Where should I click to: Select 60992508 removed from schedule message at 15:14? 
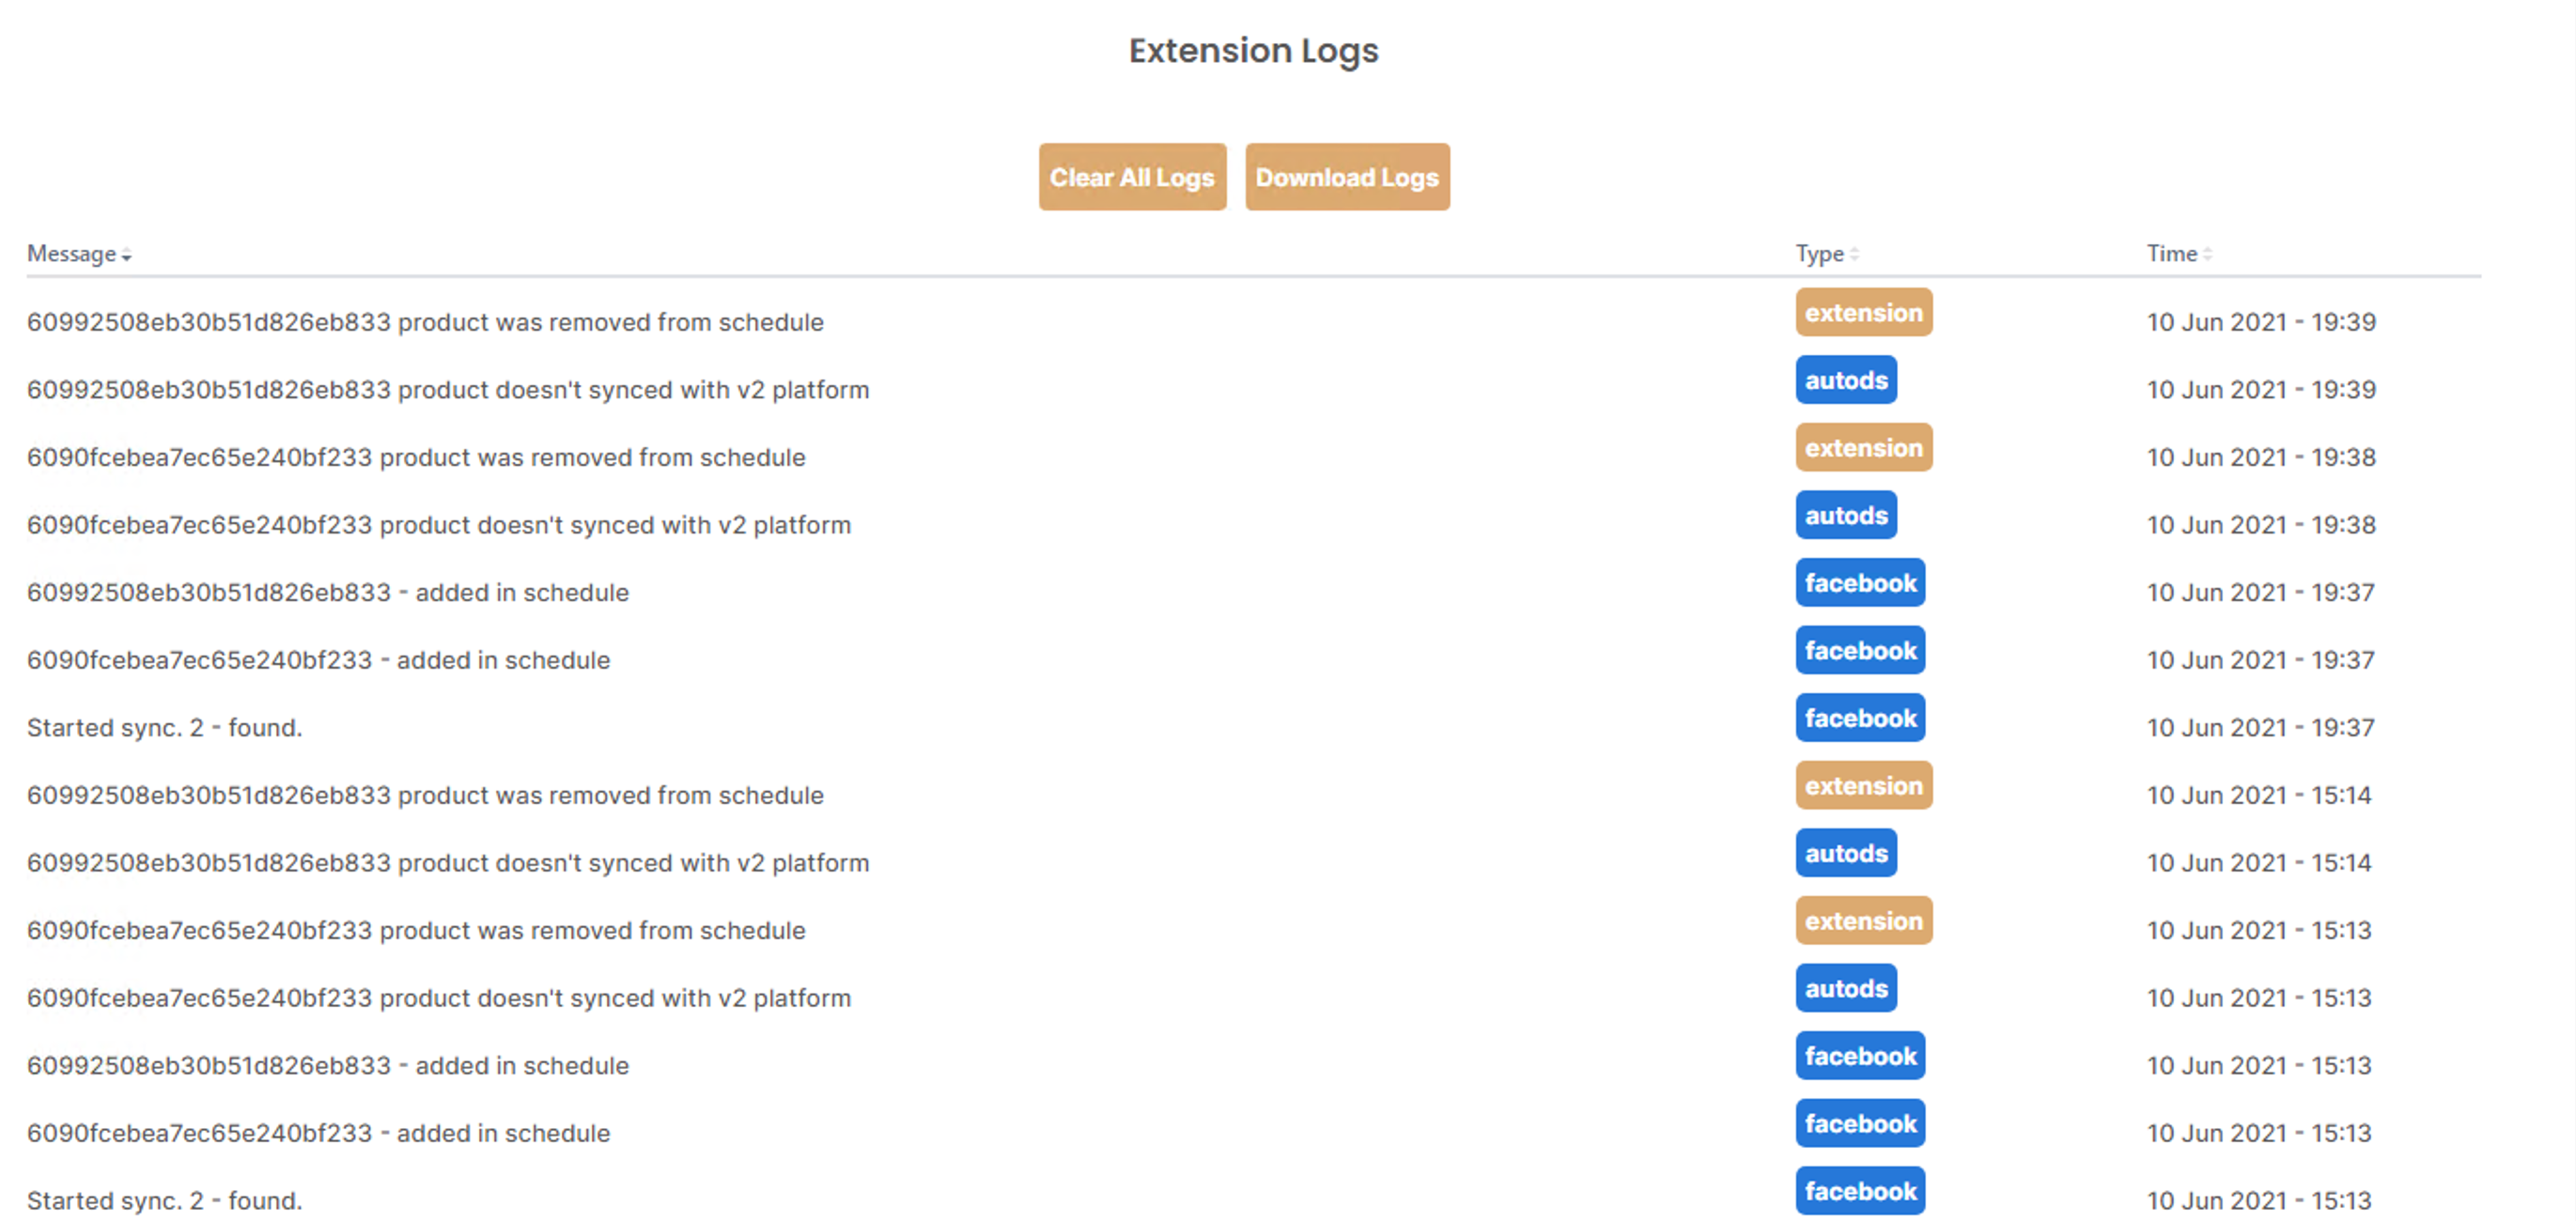point(425,795)
